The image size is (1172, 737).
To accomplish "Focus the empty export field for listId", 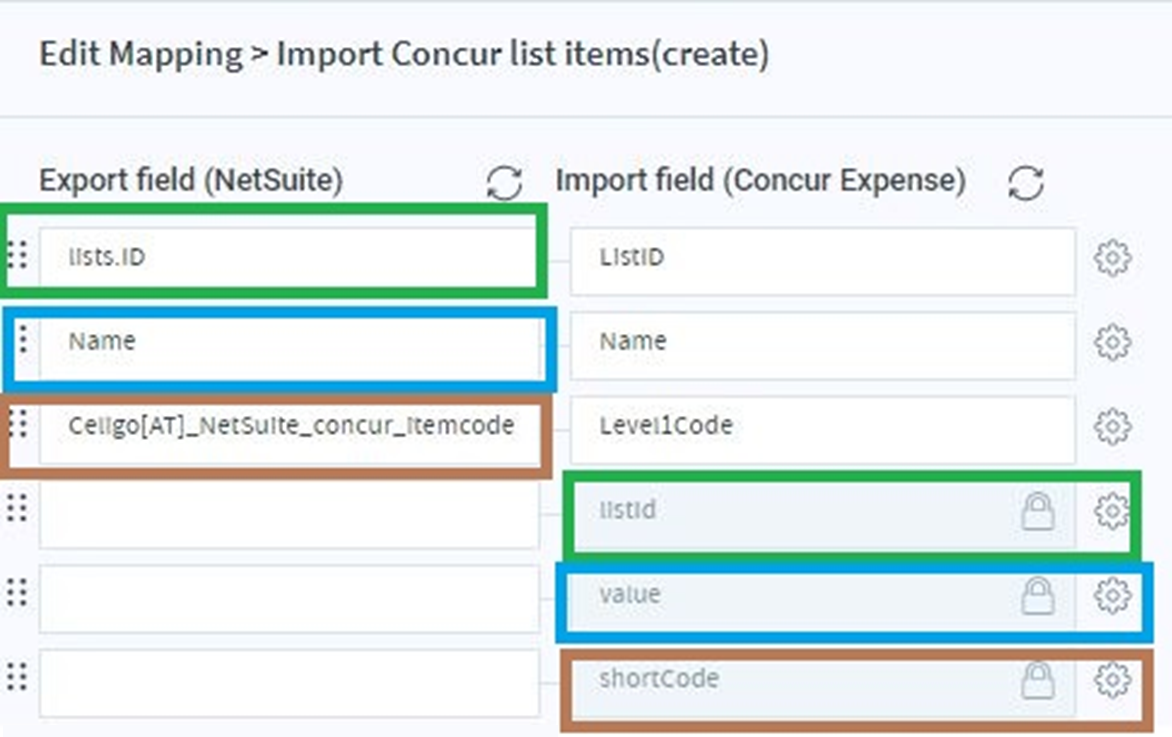I will pos(289,515).
